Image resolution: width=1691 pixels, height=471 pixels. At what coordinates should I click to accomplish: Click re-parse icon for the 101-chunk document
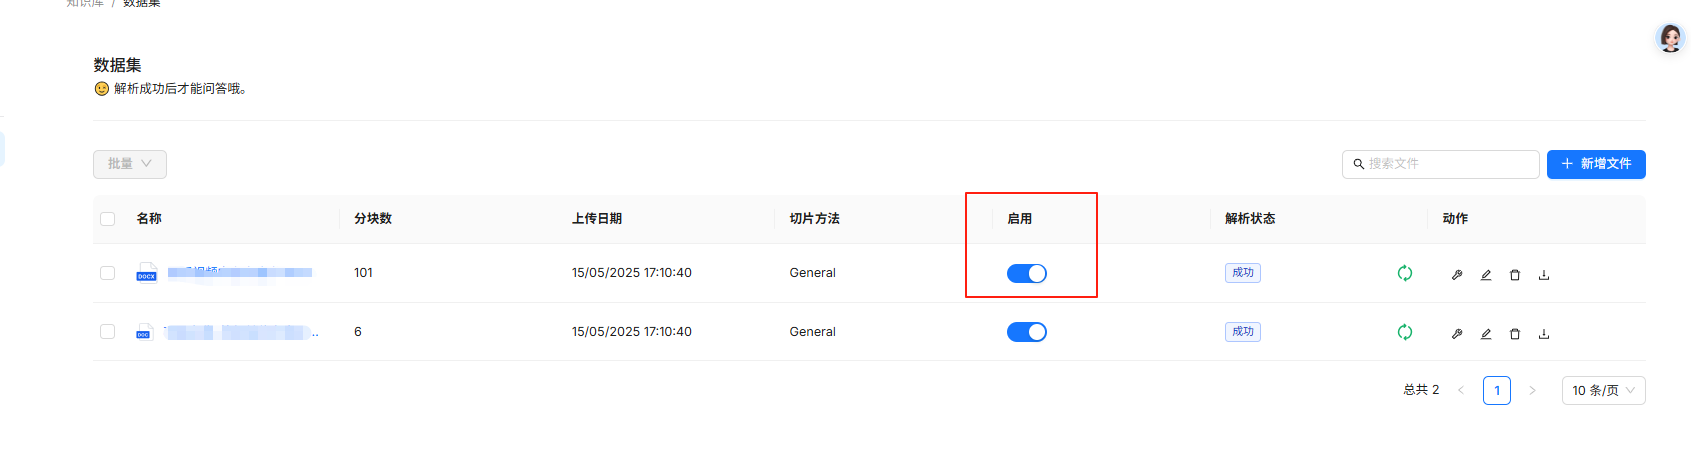1405,273
